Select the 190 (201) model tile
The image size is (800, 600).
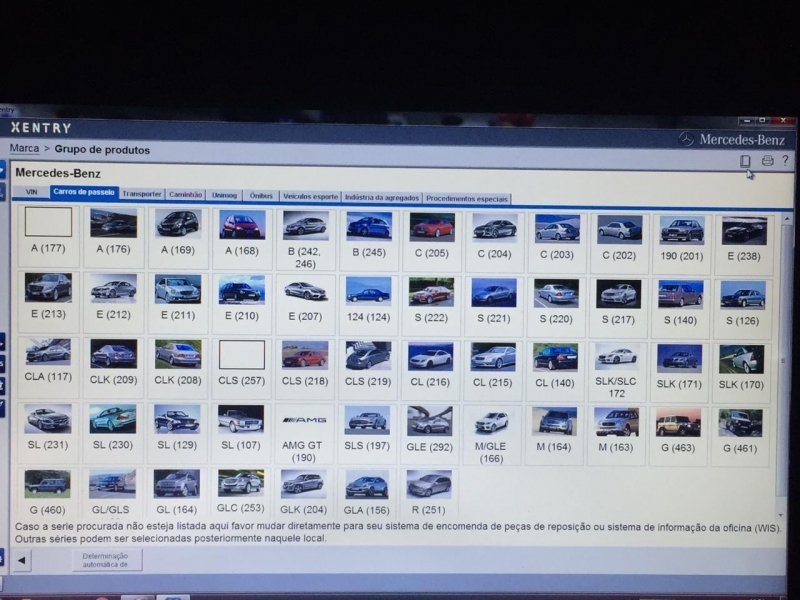[682, 244]
